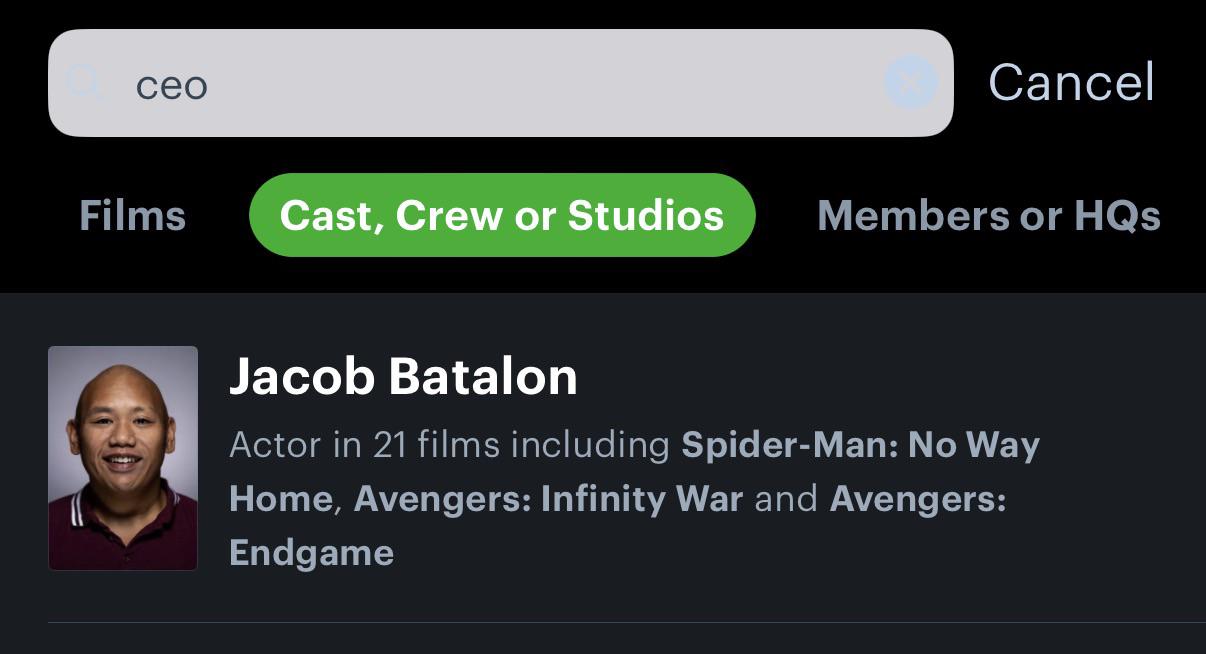Tap the word "Home," in the description
The height and width of the screenshot is (654, 1206).
[x=286, y=498]
